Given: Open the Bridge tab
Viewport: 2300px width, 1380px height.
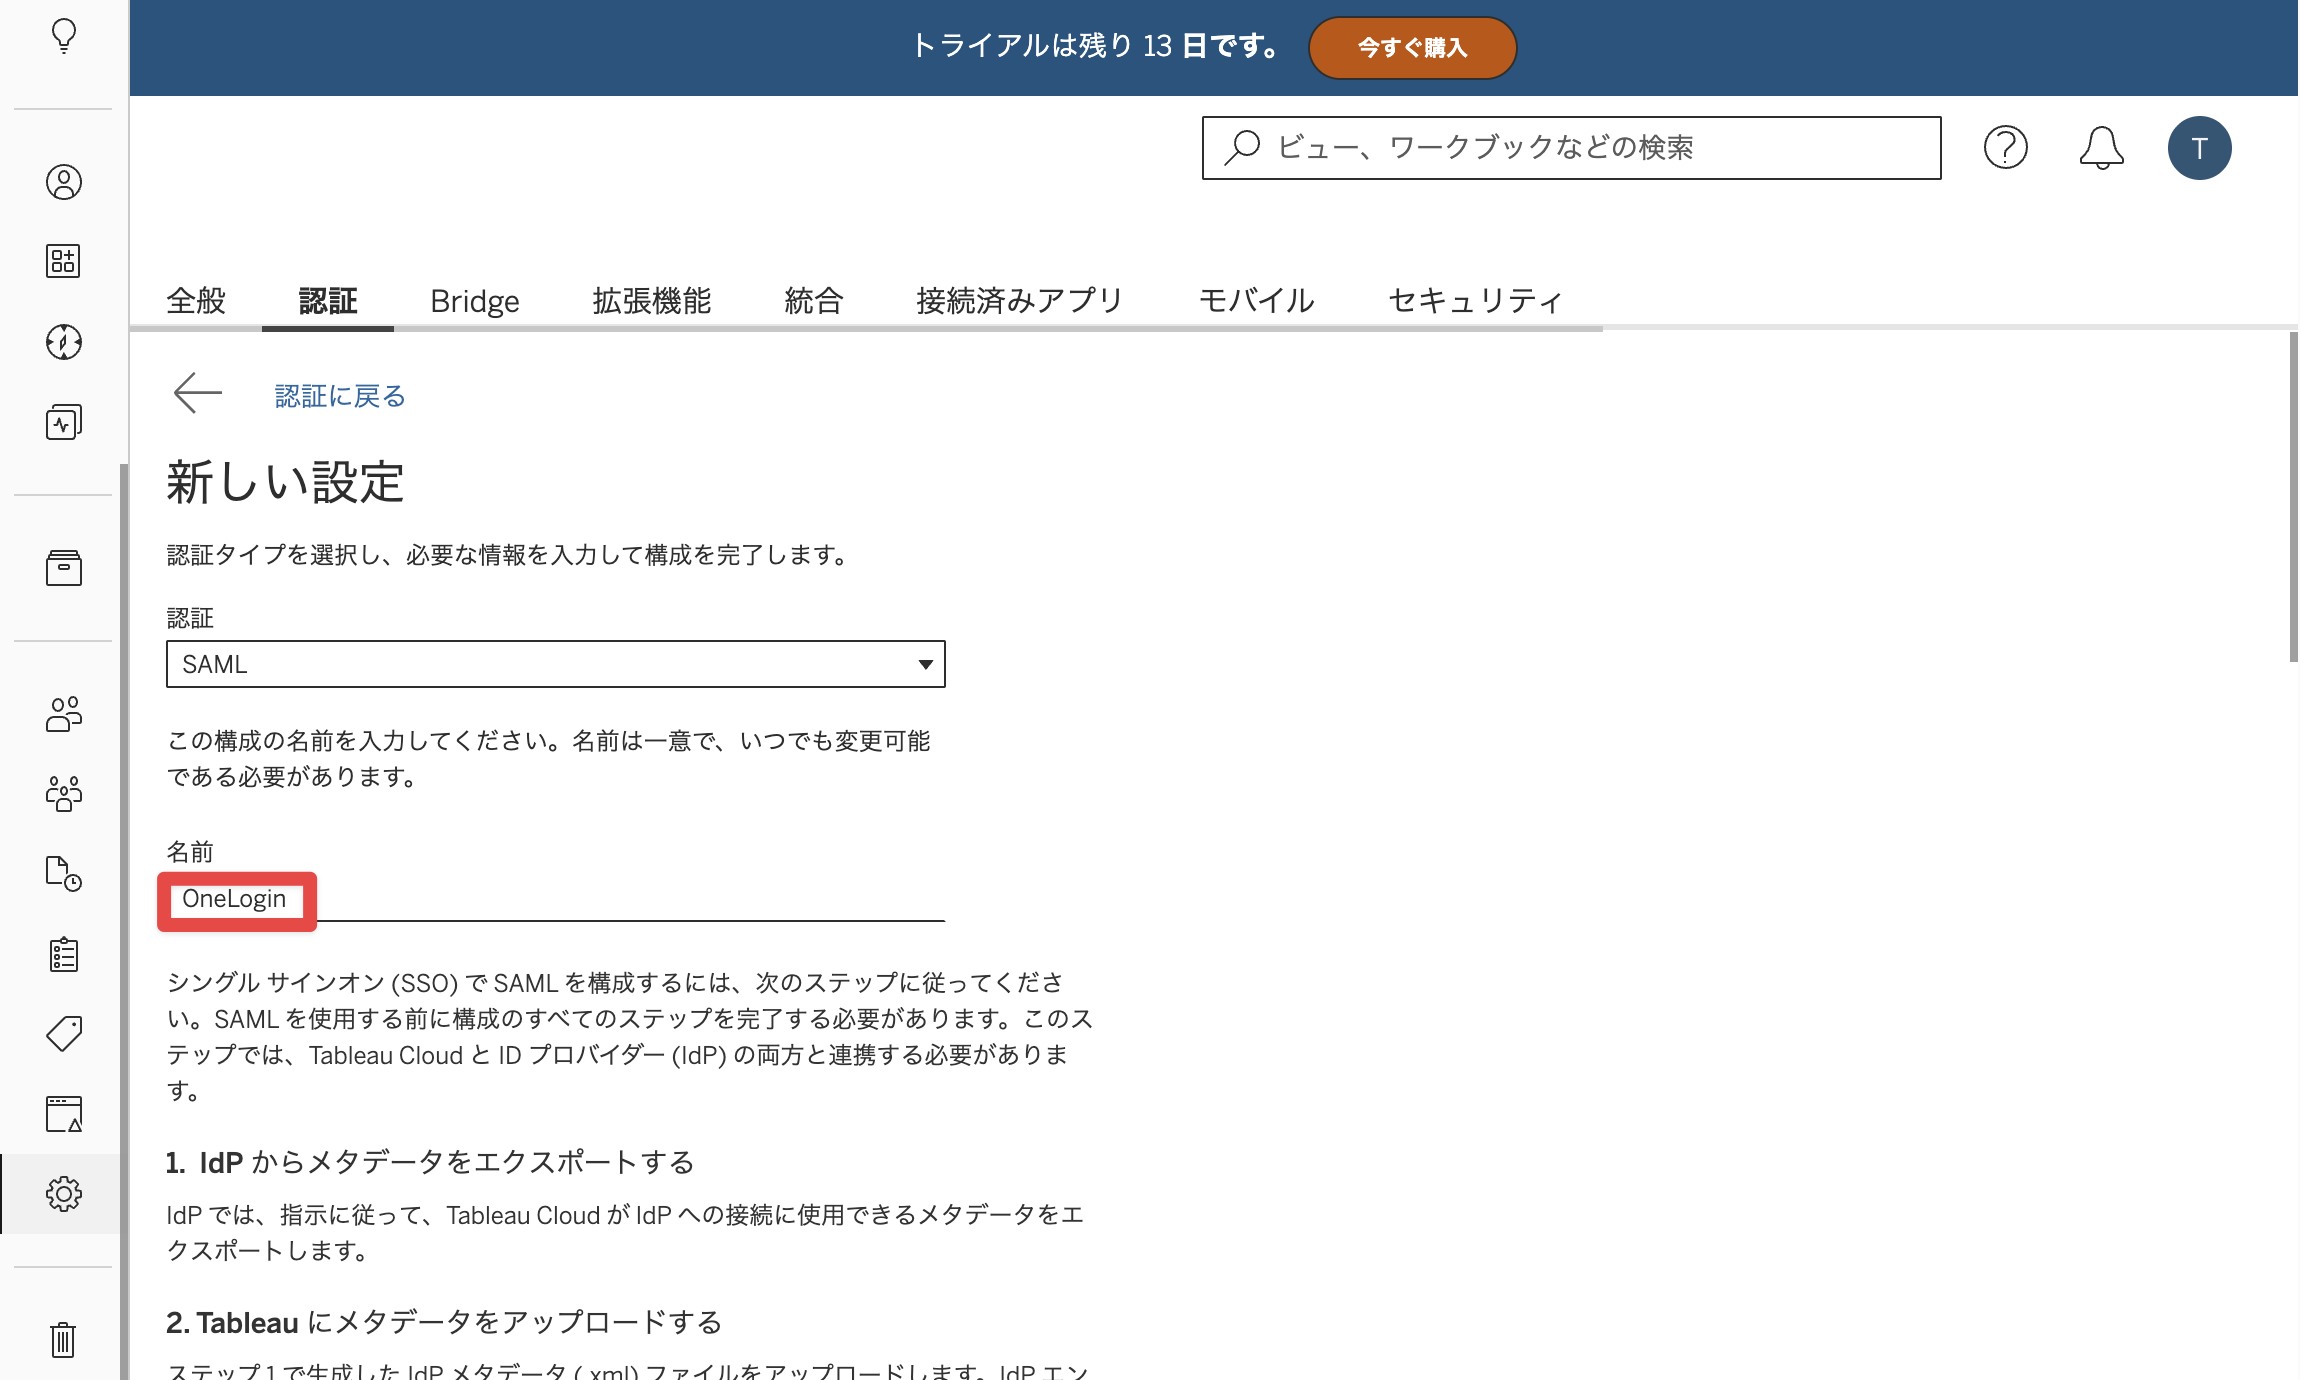Looking at the screenshot, I should [x=475, y=301].
